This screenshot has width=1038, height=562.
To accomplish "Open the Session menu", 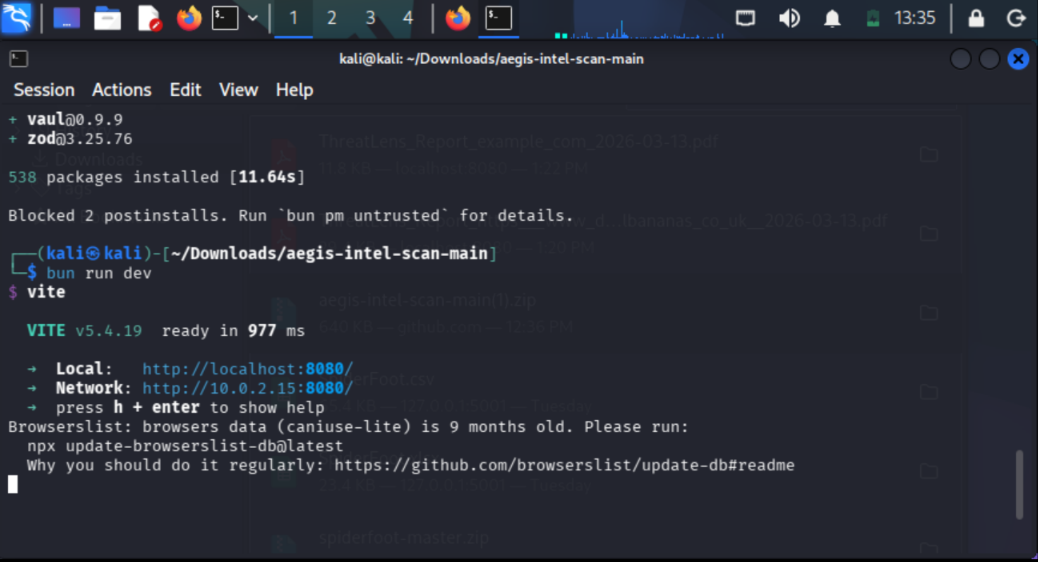I will click(44, 89).
